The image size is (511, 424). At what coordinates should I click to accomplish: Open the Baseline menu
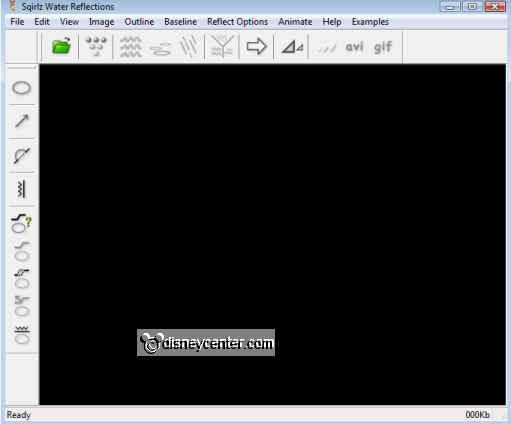pyautogui.click(x=180, y=22)
